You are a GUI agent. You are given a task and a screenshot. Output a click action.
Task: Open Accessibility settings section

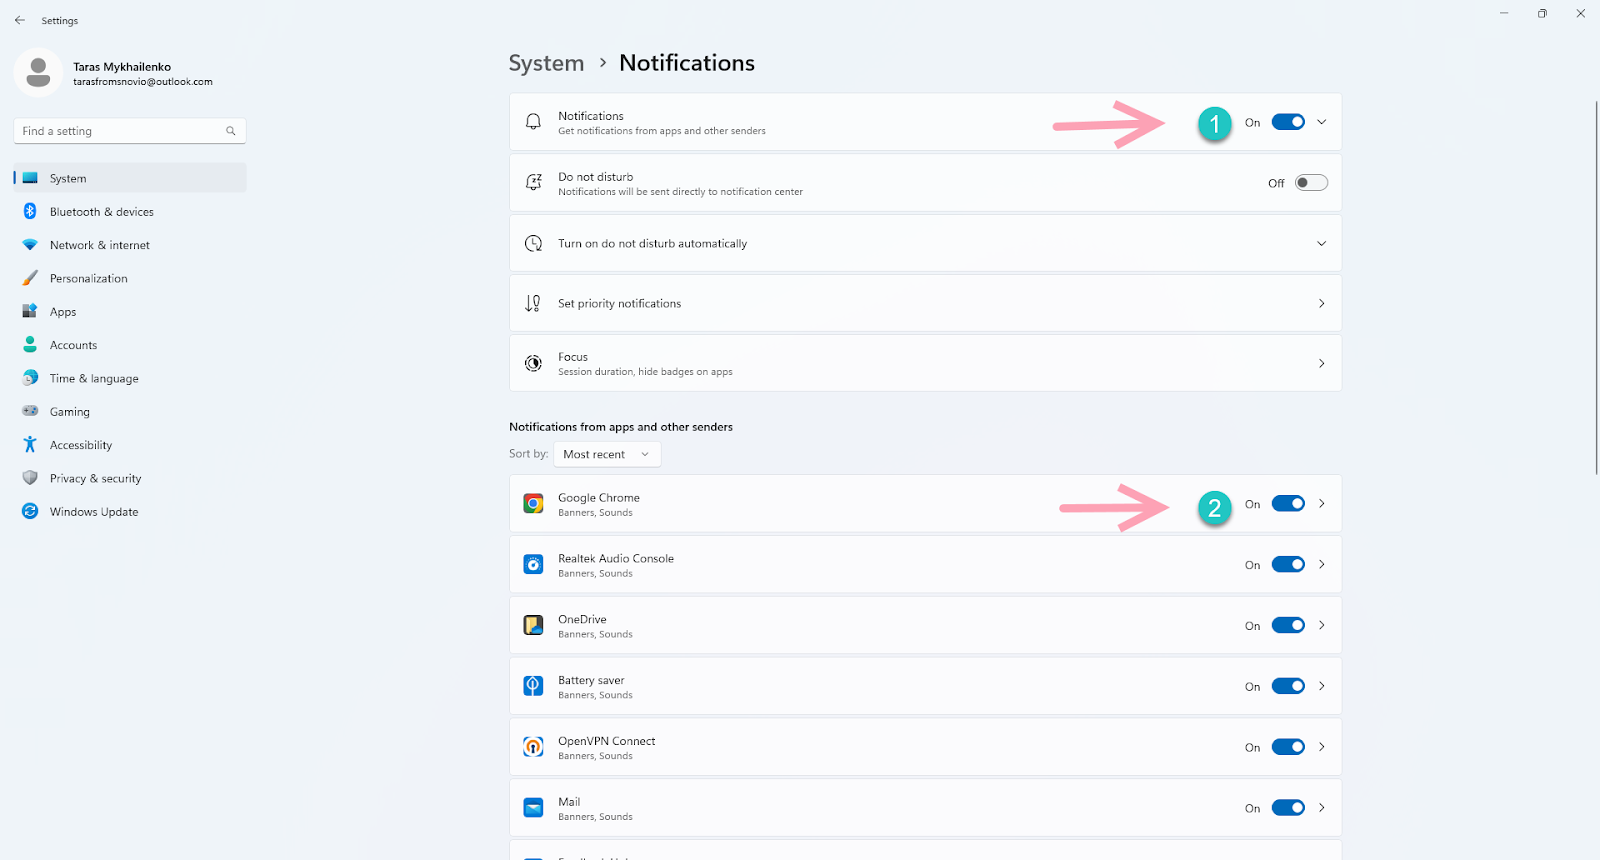(130, 445)
